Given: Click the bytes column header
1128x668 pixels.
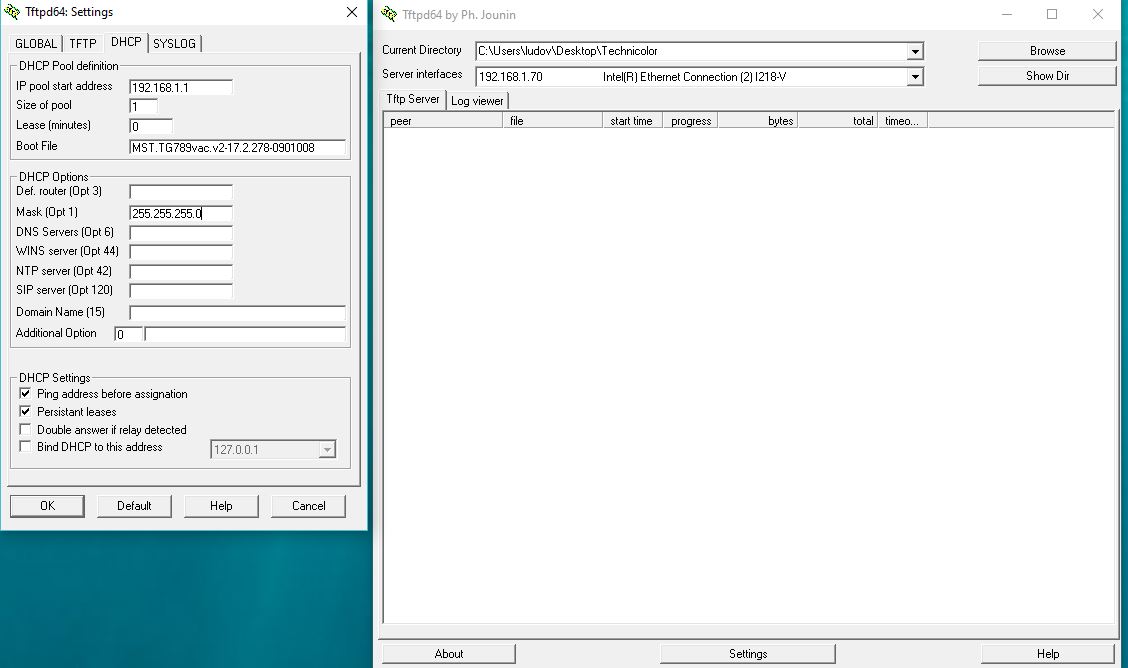Looking at the screenshot, I should [x=758, y=121].
